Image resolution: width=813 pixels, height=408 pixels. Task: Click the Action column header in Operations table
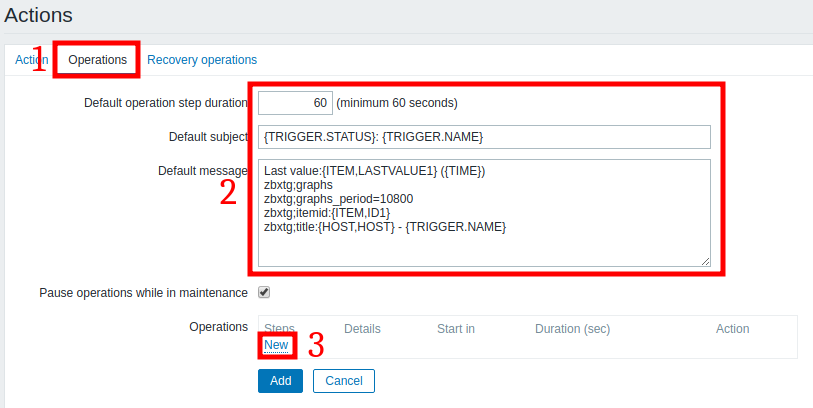[732, 328]
